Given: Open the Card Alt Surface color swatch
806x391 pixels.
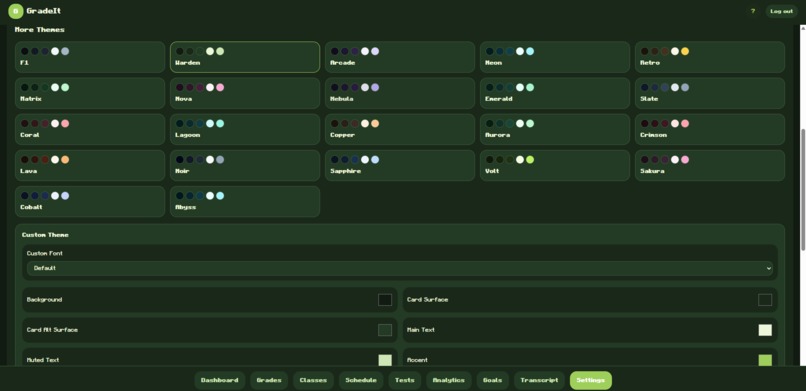Looking at the screenshot, I should click(385, 330).
